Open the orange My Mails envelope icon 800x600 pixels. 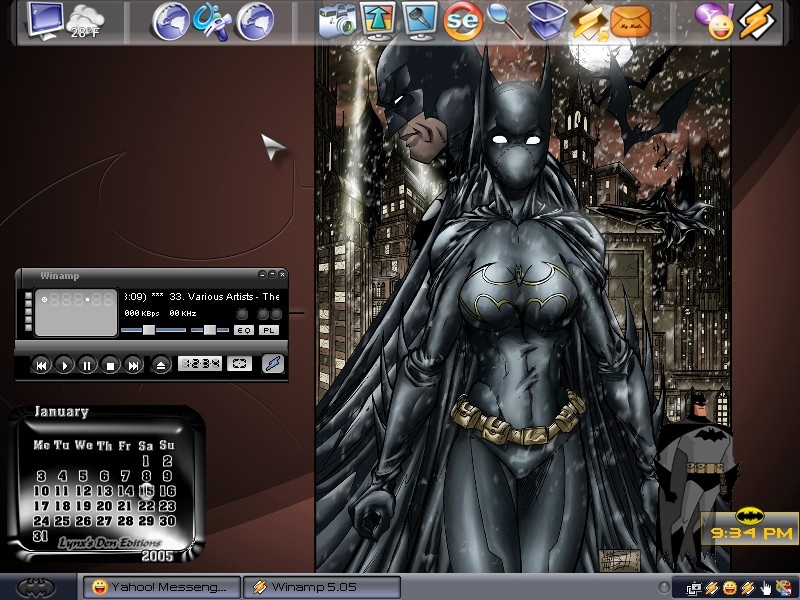pos(631,21)
